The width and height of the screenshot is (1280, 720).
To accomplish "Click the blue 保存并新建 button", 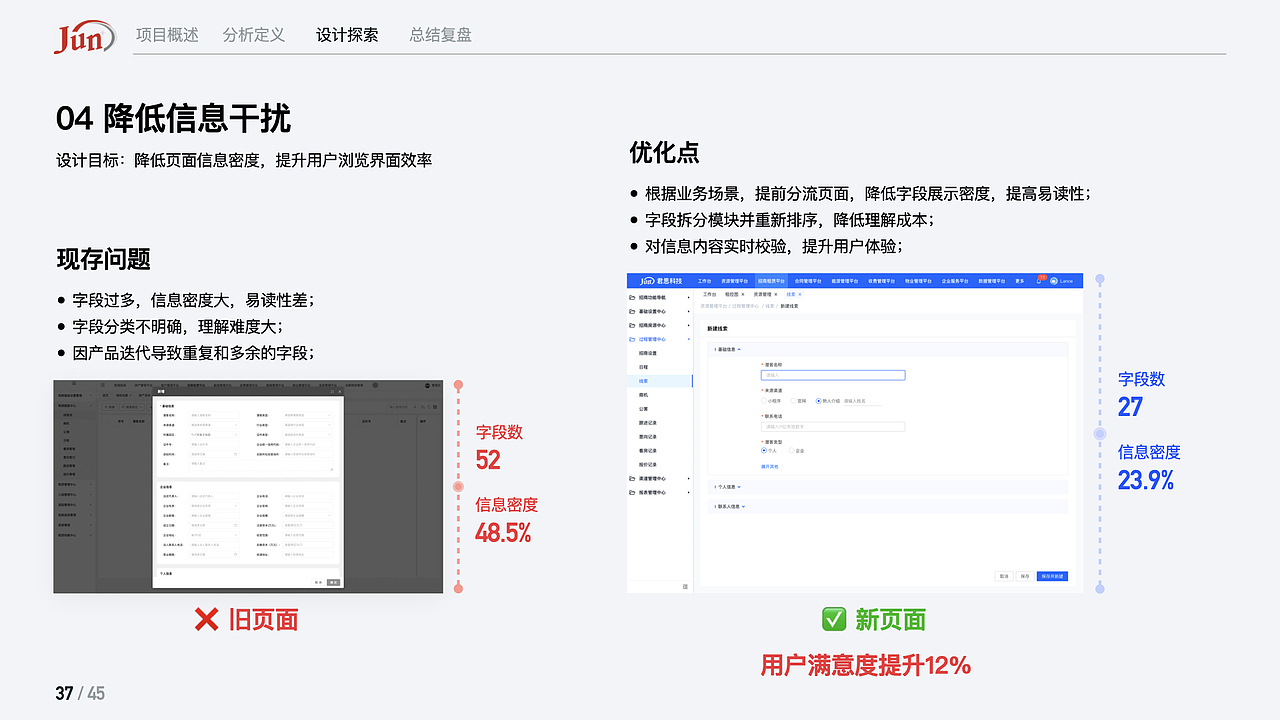I will click(x=1052, y=576).
